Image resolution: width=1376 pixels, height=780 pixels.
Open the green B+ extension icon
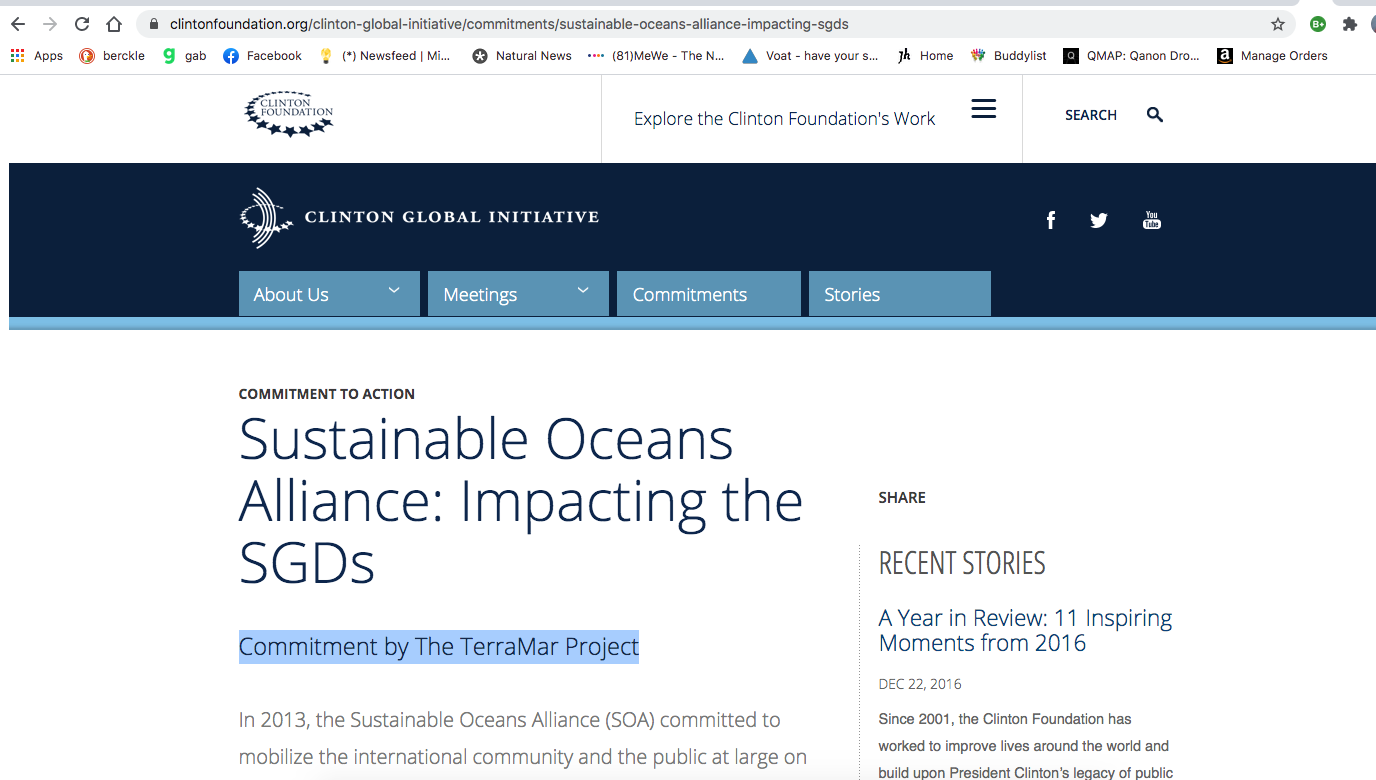[1318, 24]
